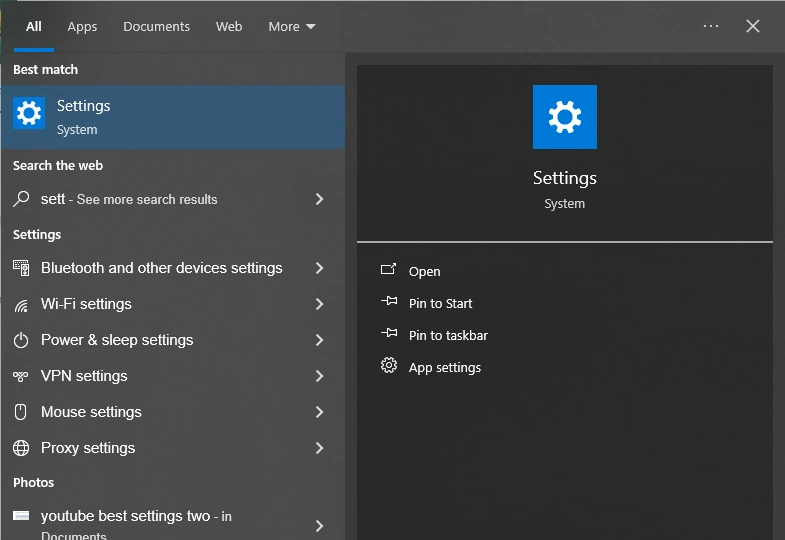Select 'Wi-Fi settings' result text
The width and height of the screenshot is (785, 540).
tap(86, 304)
